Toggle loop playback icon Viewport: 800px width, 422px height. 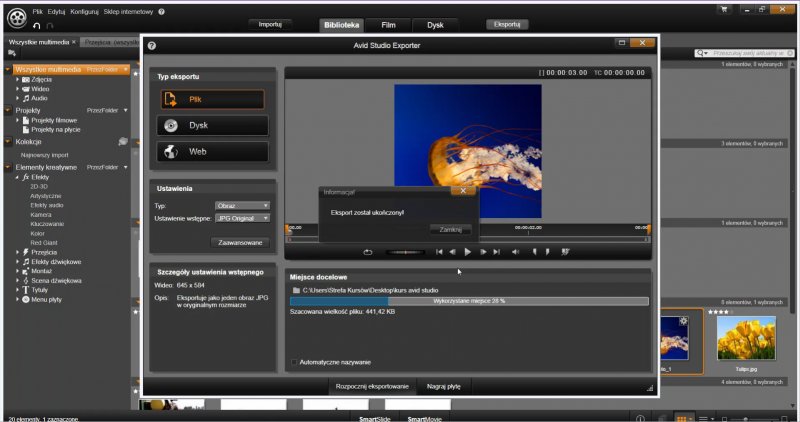tap(367, 253)
